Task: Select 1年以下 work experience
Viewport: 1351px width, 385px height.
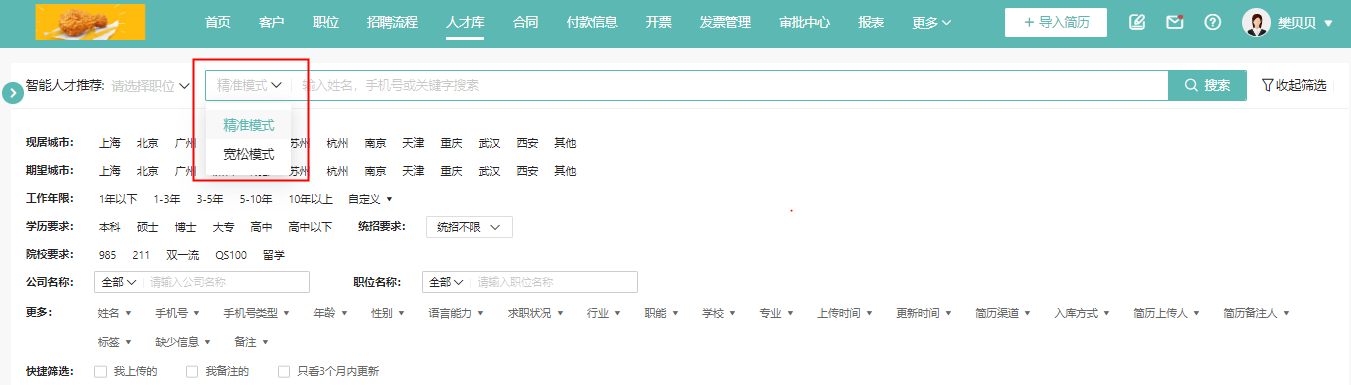Action: (118, 199)
